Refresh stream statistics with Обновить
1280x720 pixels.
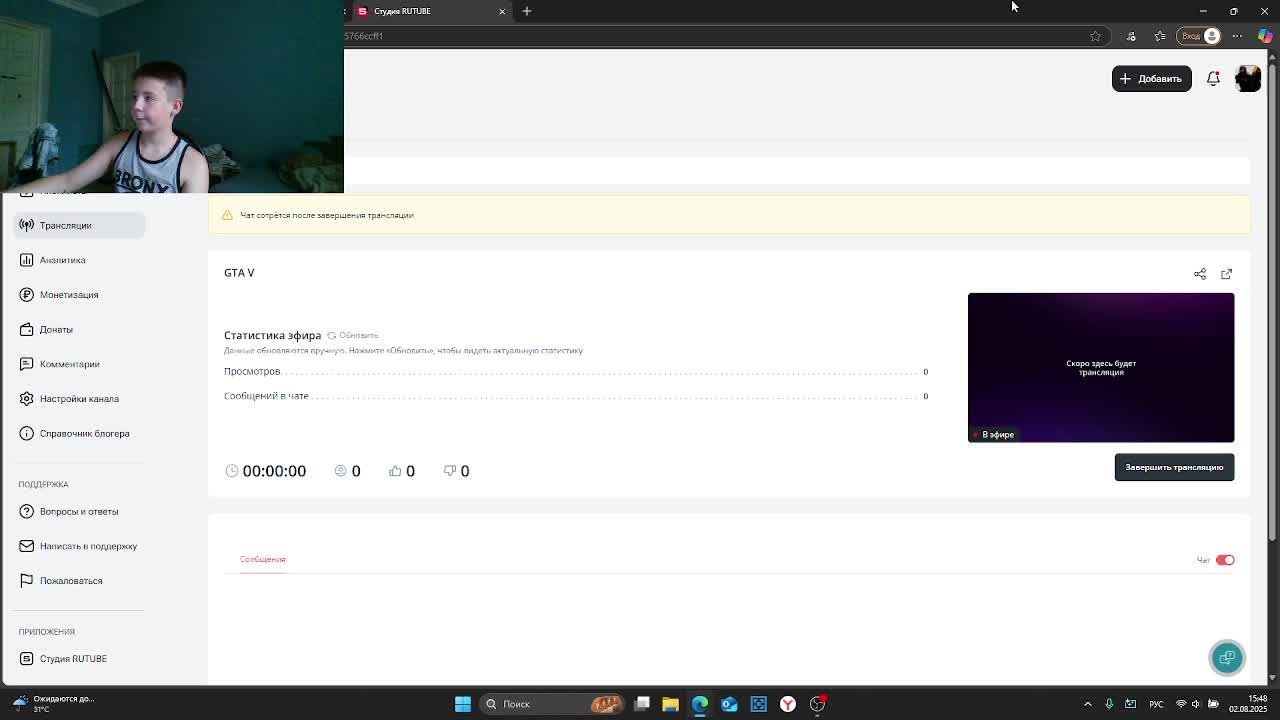coord(353,335)
